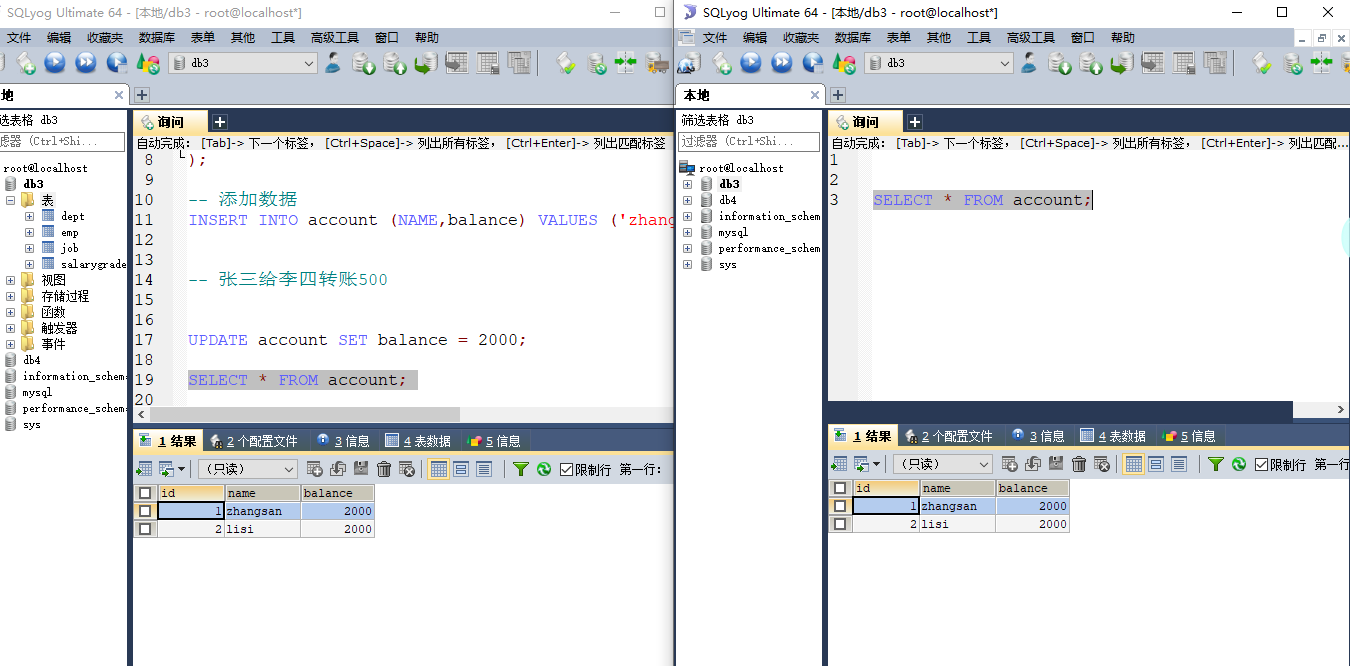Add new query tab beside 询问 in right window

pos(914,122)
